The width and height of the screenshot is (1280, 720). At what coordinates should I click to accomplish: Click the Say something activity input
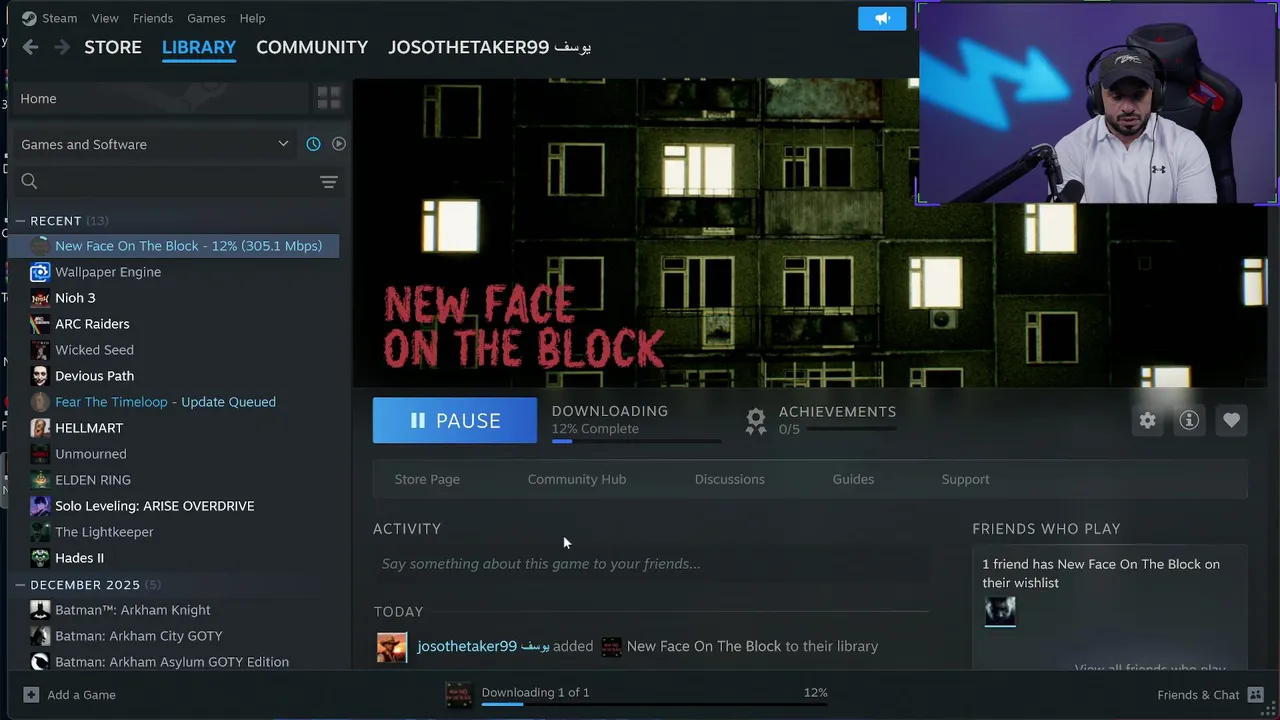(x=651, y=564)
